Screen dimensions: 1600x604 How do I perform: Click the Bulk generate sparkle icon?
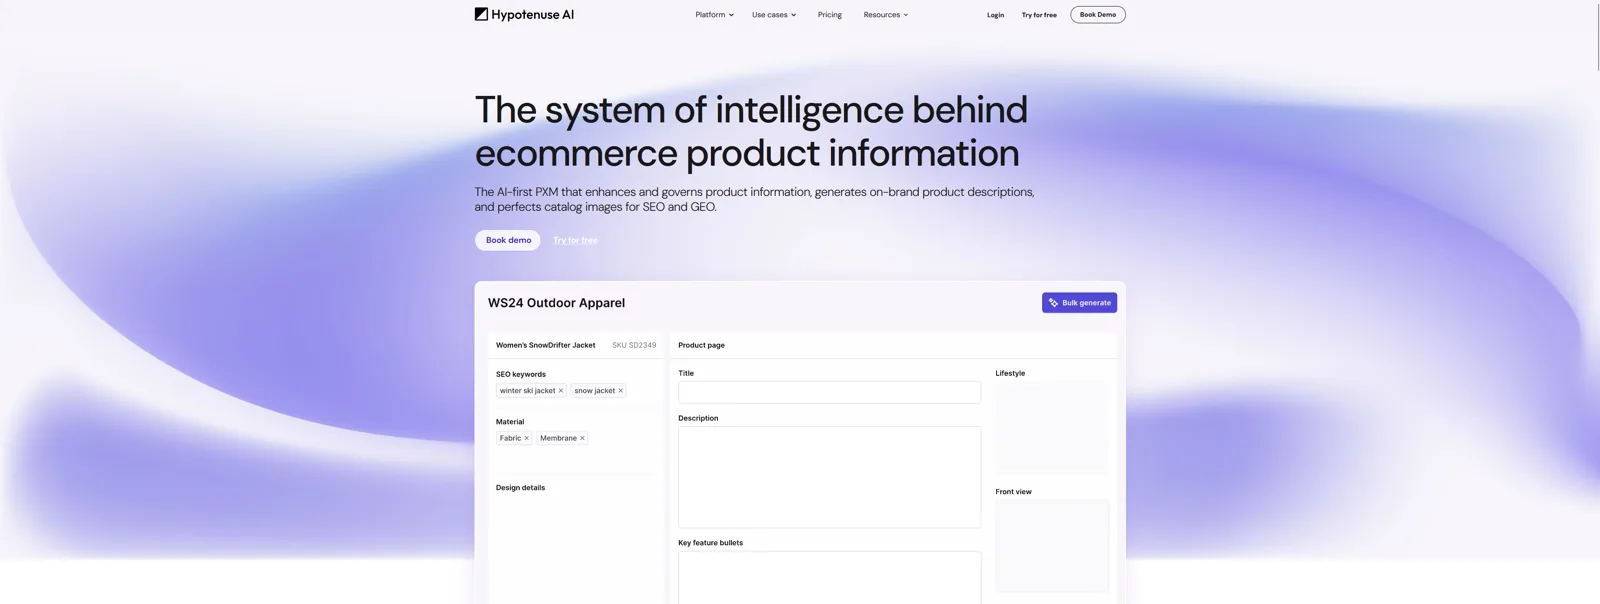[x=1053, y=303]
